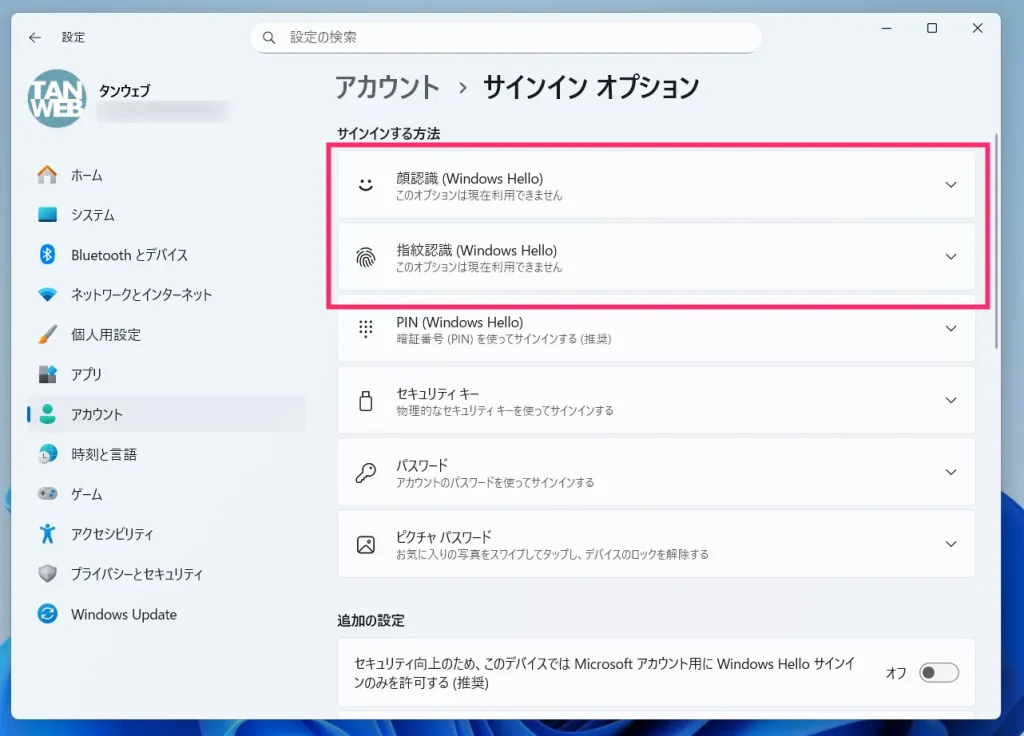Minimize the Settings window
This screenshot has height=736, width=1024.
coord(886,28)
